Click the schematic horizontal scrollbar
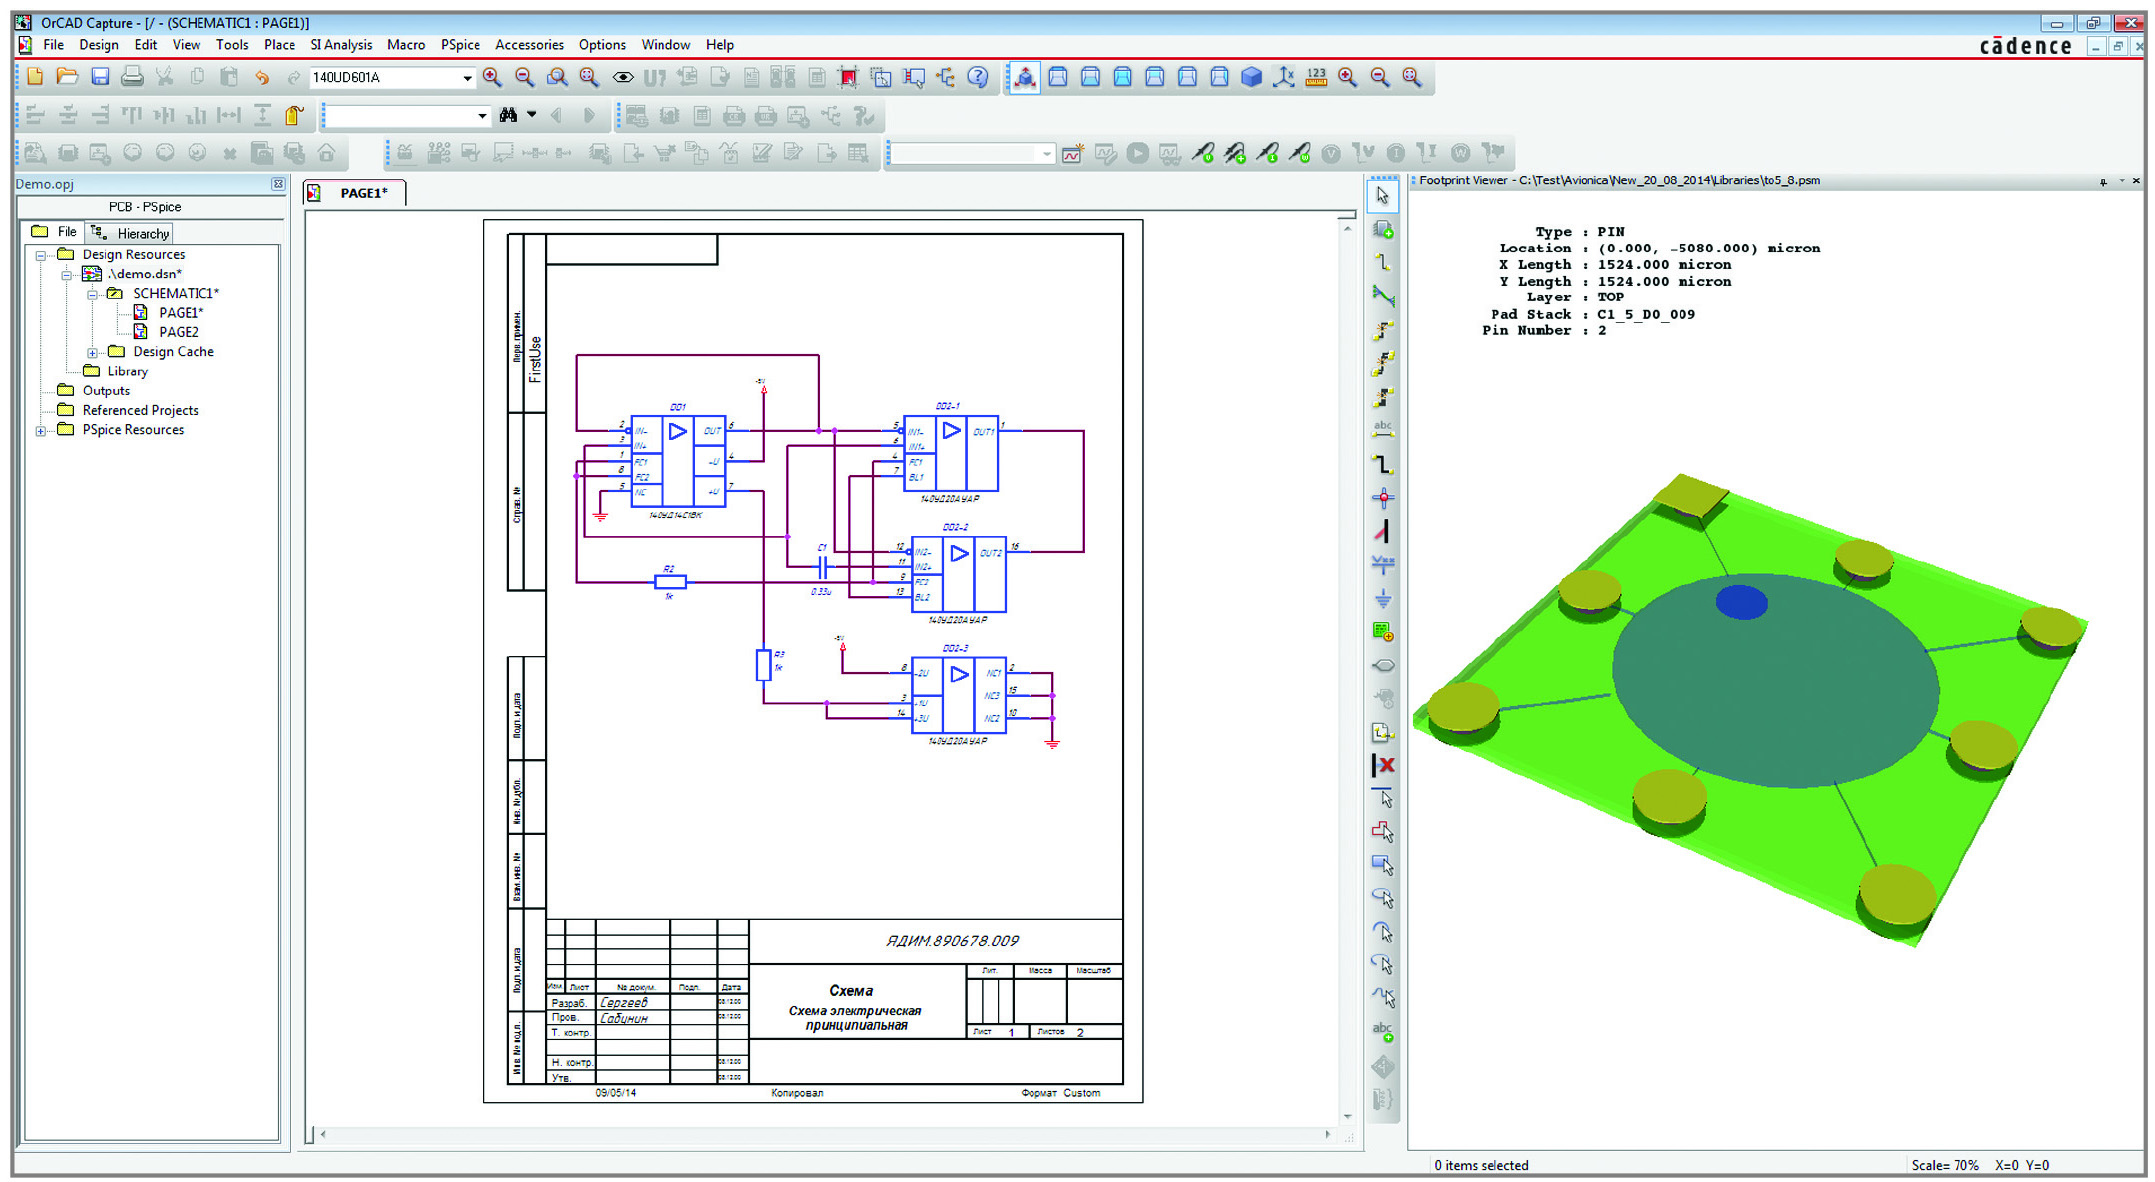This screenshot has height=1182, width=2155. point(825,1134)
